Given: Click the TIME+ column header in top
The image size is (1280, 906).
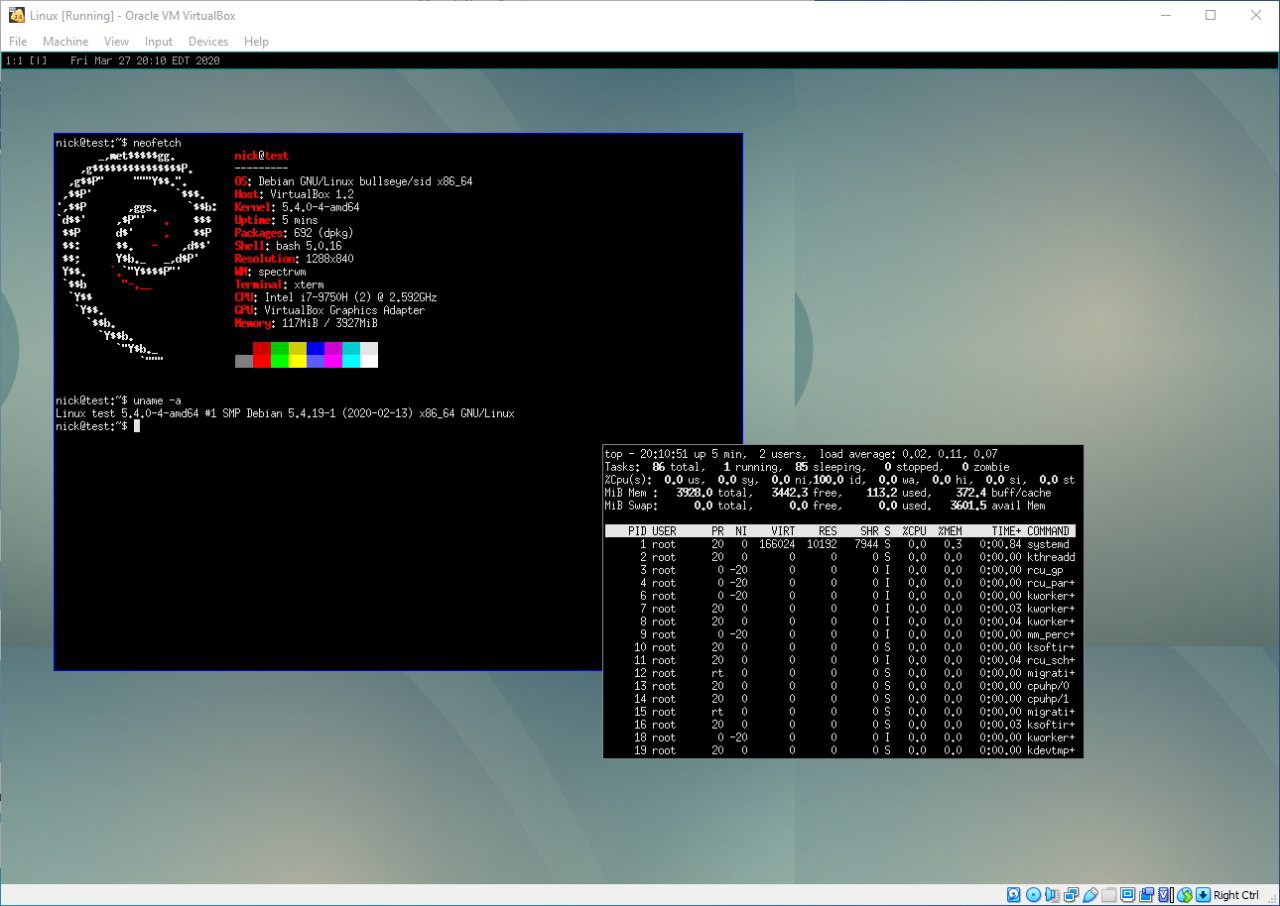Looking at the screenshot, I should [1006, 531].
